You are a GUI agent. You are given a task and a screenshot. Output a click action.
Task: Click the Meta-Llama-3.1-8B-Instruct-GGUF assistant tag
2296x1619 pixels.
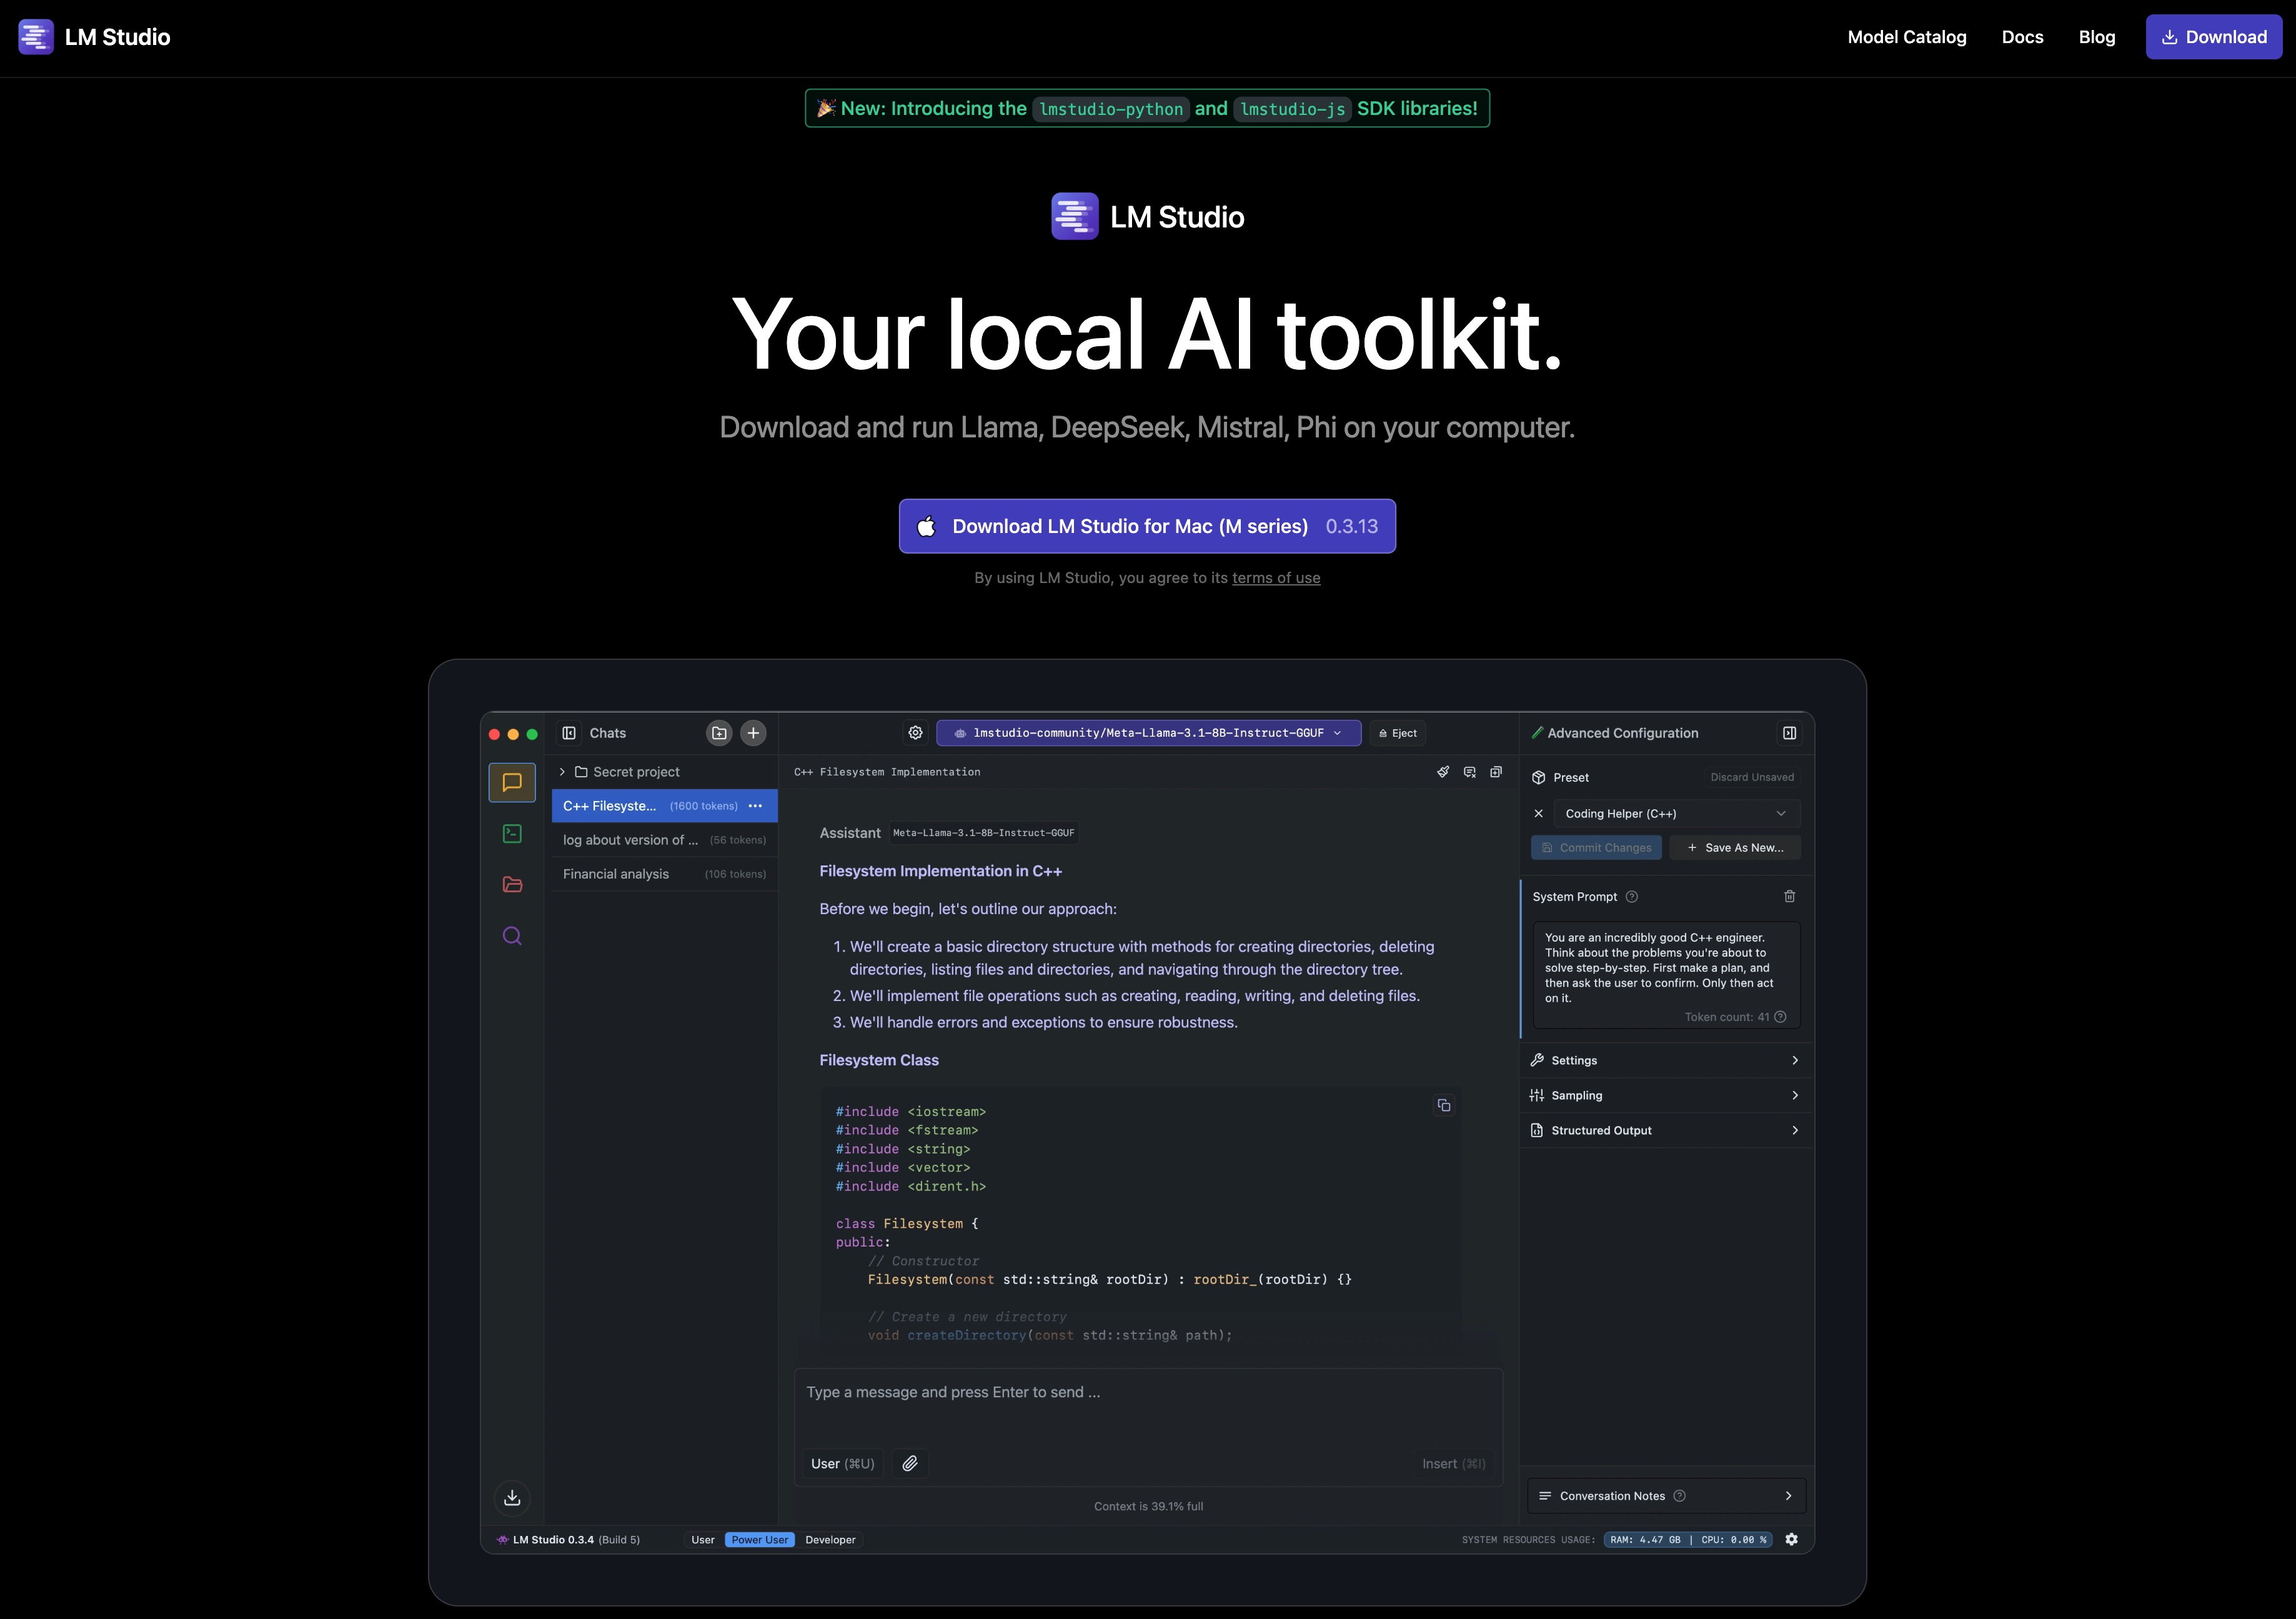(x=983, y=832)
